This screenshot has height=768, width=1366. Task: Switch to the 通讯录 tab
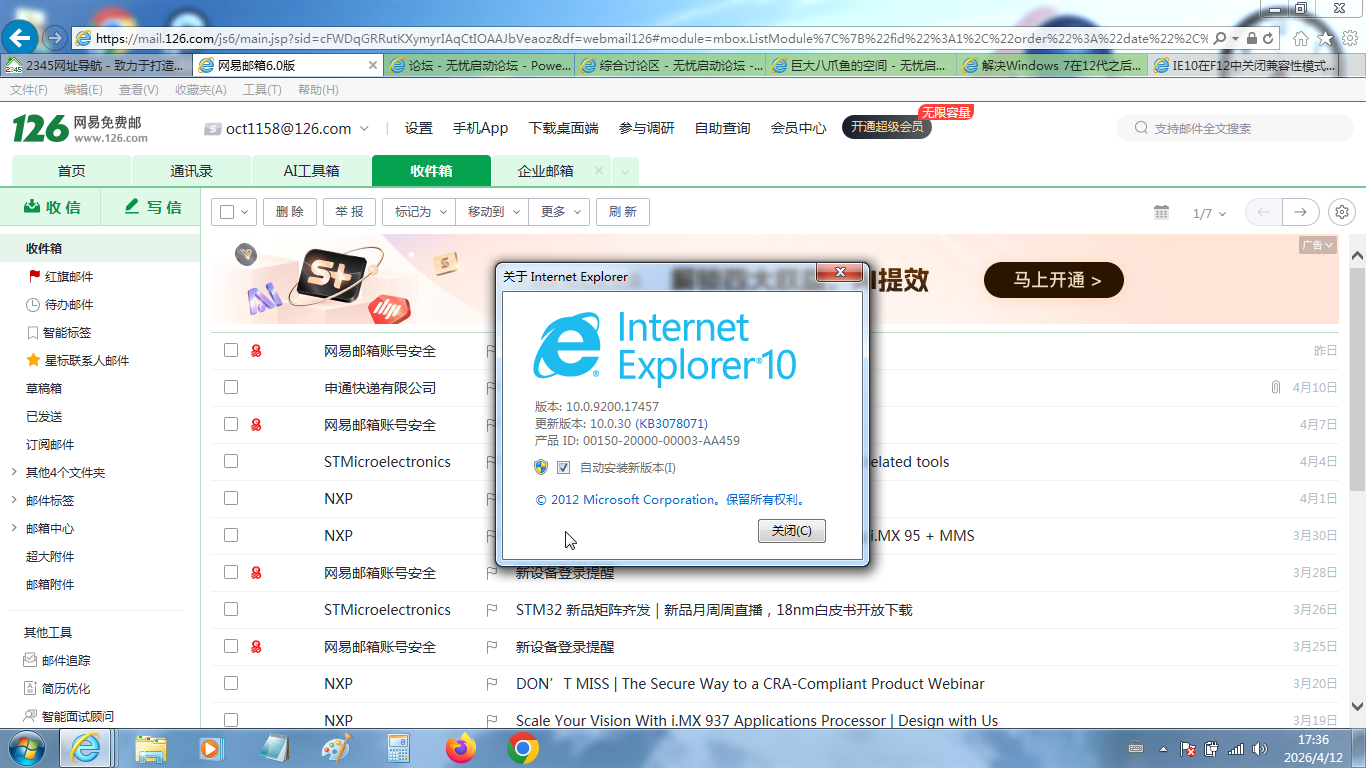click(191, 171)
